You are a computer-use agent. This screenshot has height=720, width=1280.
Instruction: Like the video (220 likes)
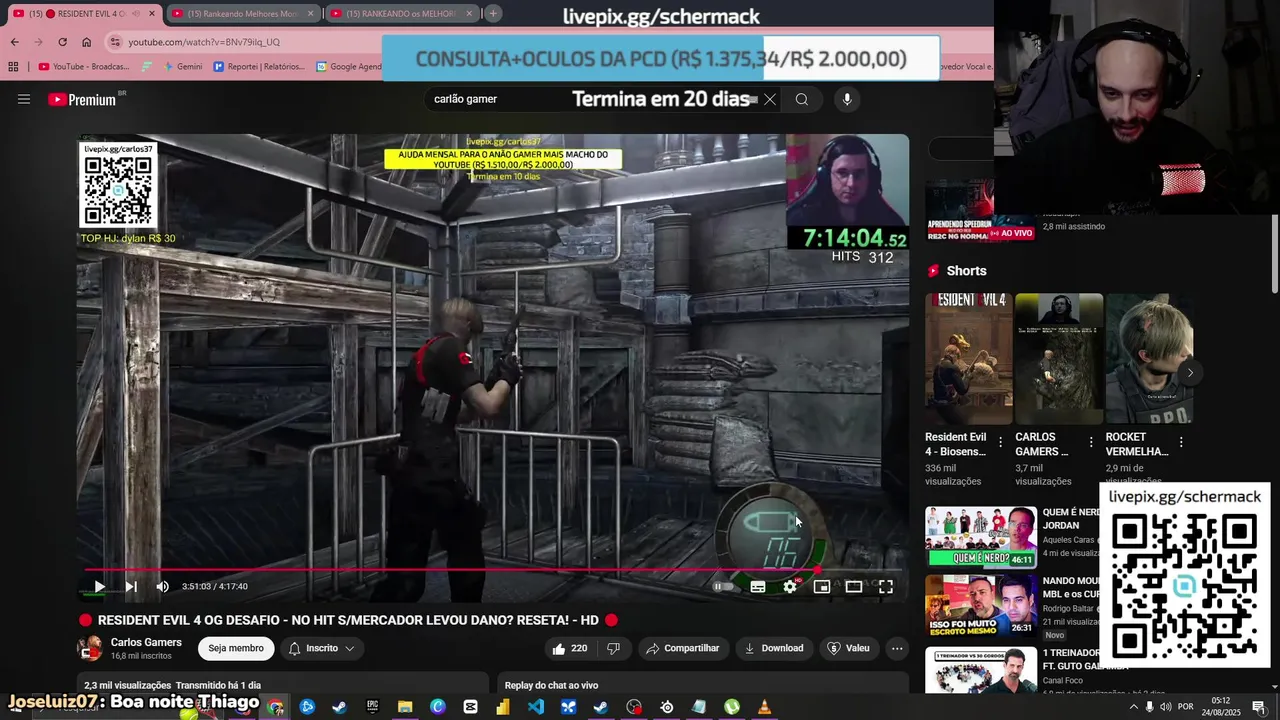coord(570,648)
